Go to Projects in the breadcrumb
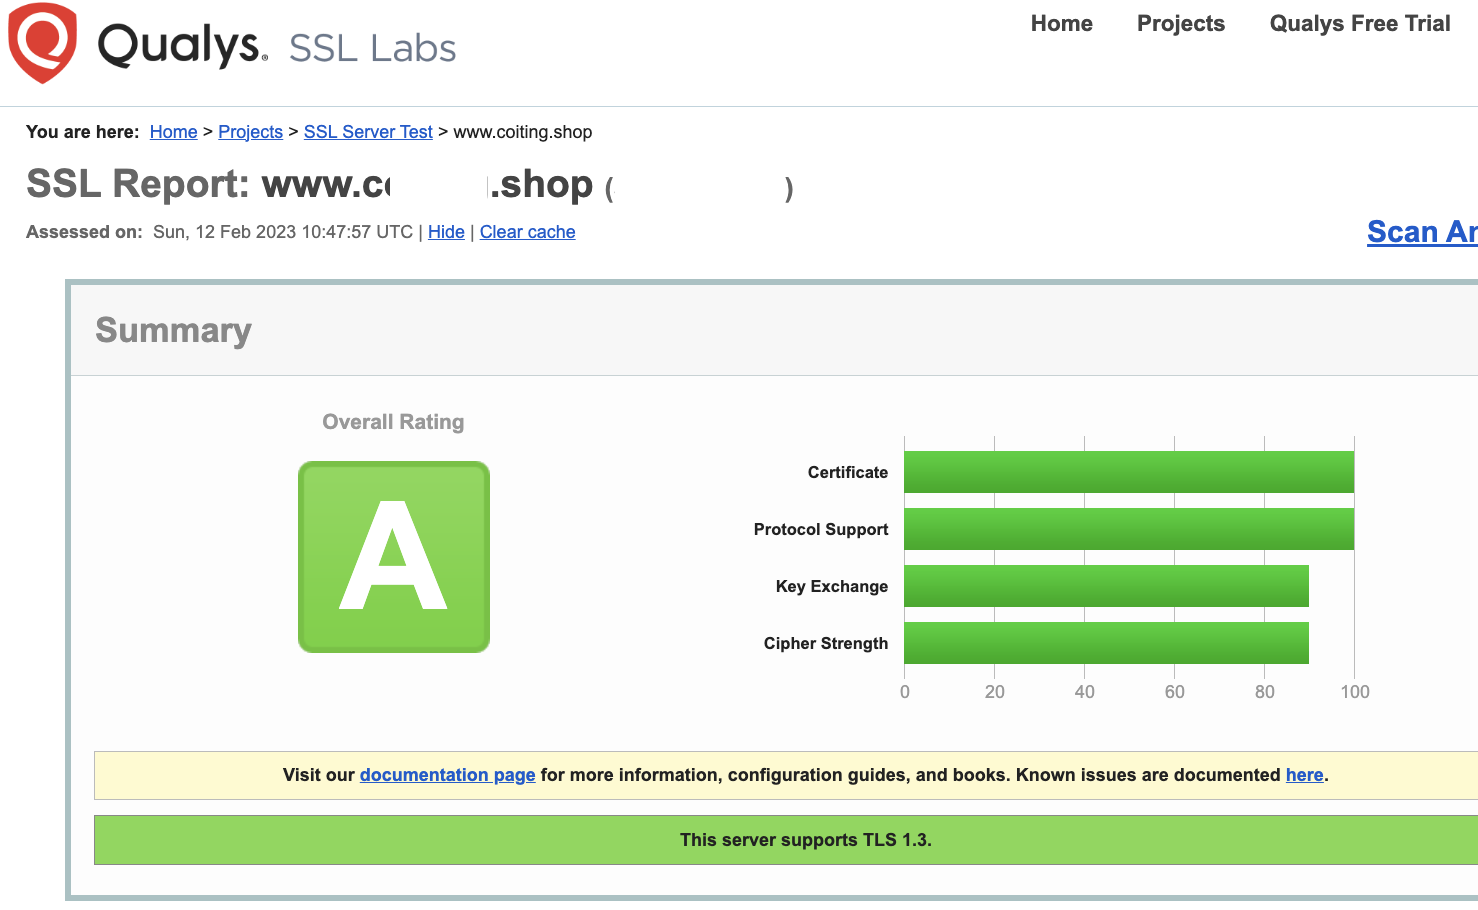 coord(250,132)
